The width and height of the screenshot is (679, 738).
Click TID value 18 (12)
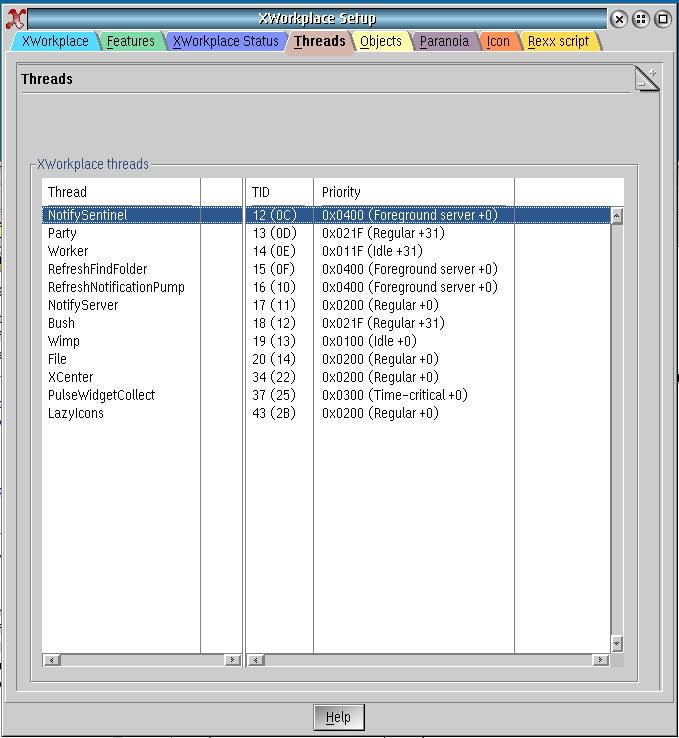coord(274,323)
